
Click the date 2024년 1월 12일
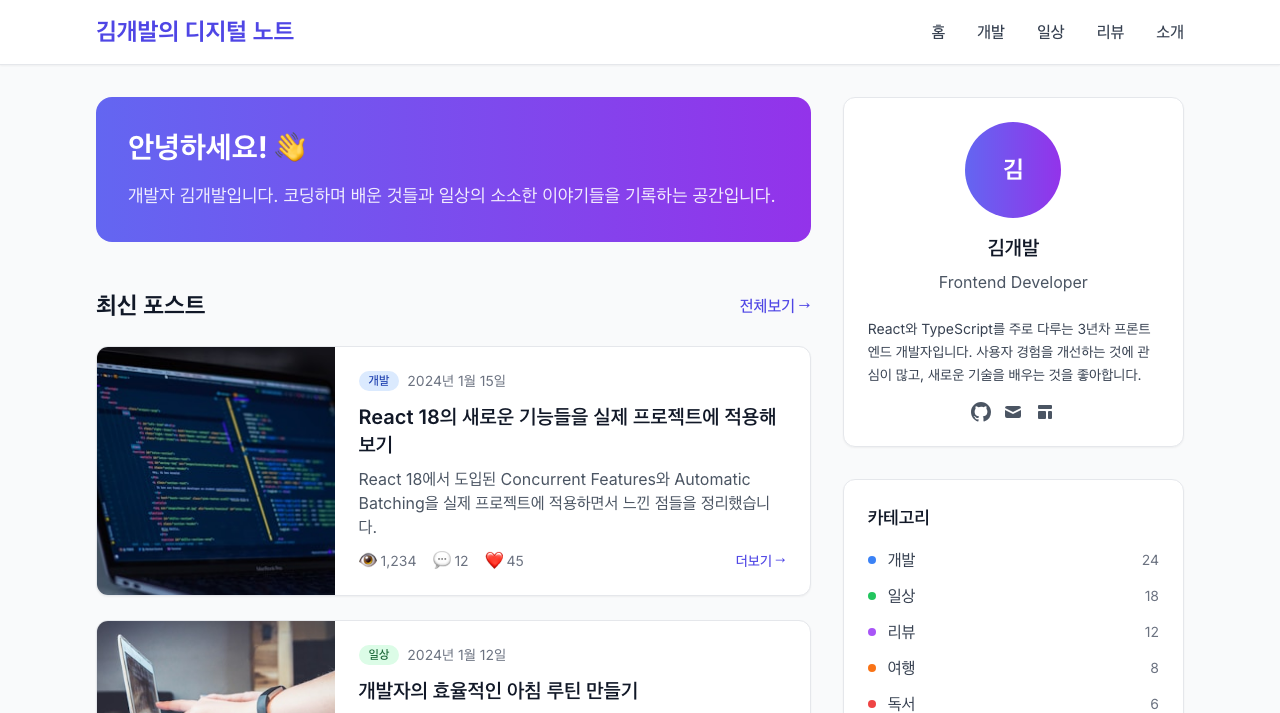pyautogui.click(x=456, y=655)
